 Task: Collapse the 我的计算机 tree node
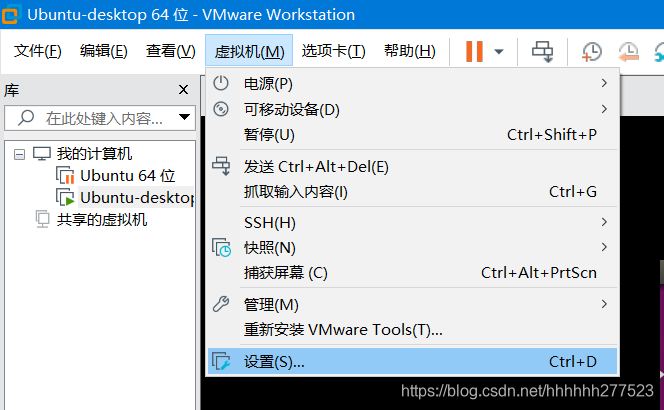click(19, 154)
